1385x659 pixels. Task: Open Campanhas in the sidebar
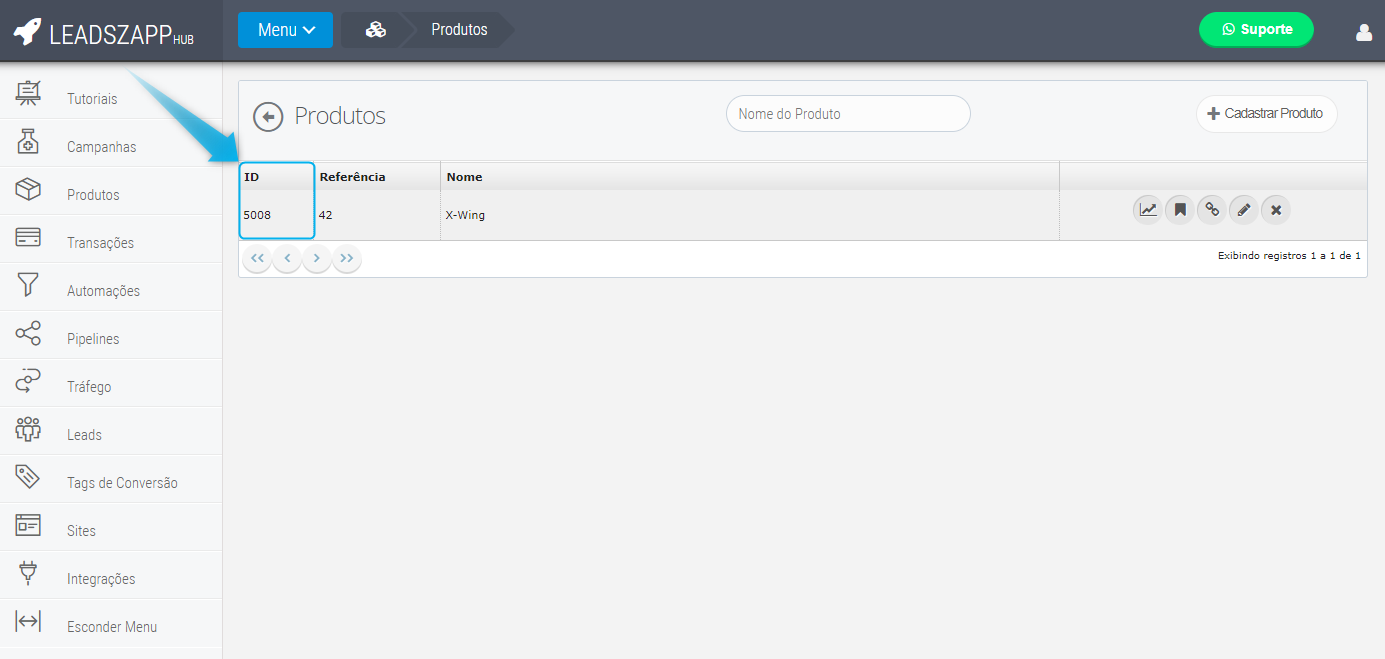(101, 147)
